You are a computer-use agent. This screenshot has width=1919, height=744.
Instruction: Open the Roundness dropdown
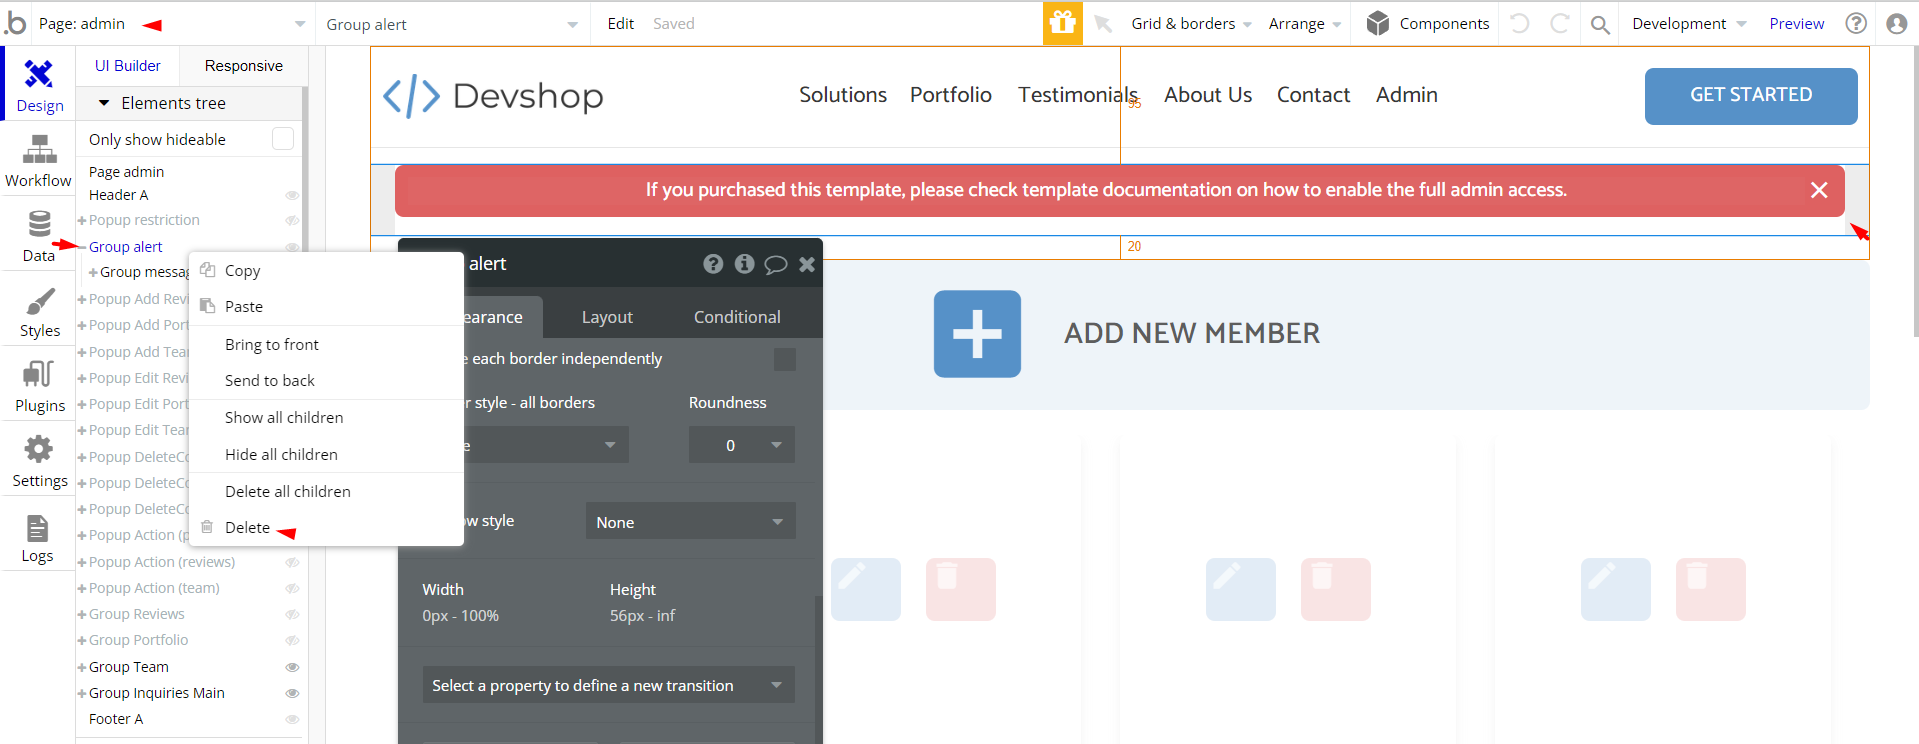click(741, 445)
